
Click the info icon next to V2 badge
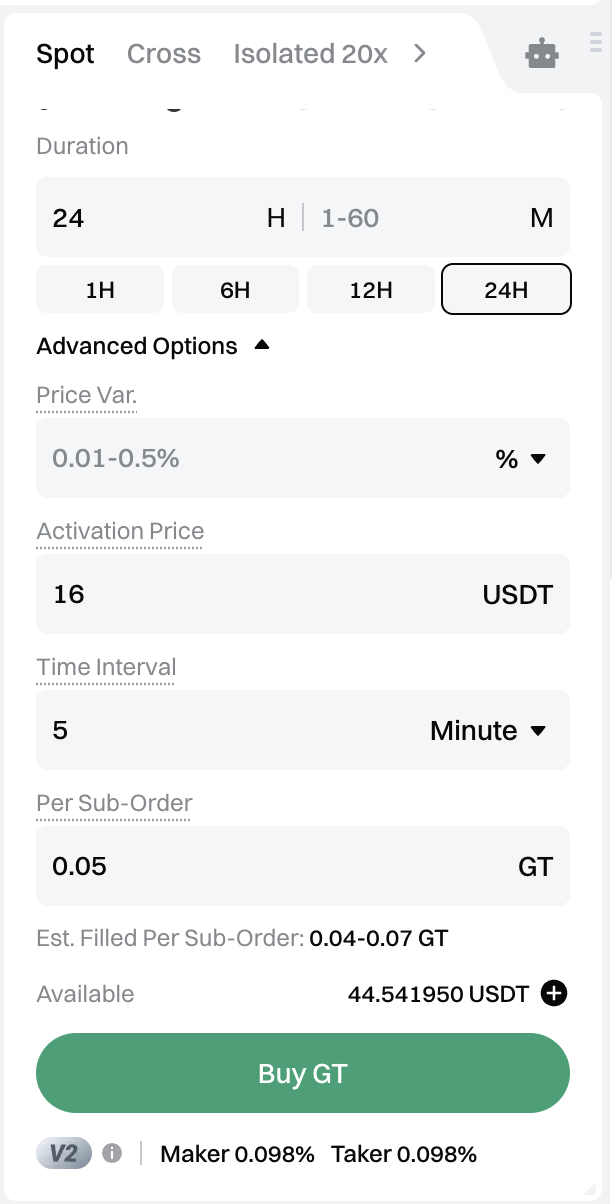pos(112,1154)
